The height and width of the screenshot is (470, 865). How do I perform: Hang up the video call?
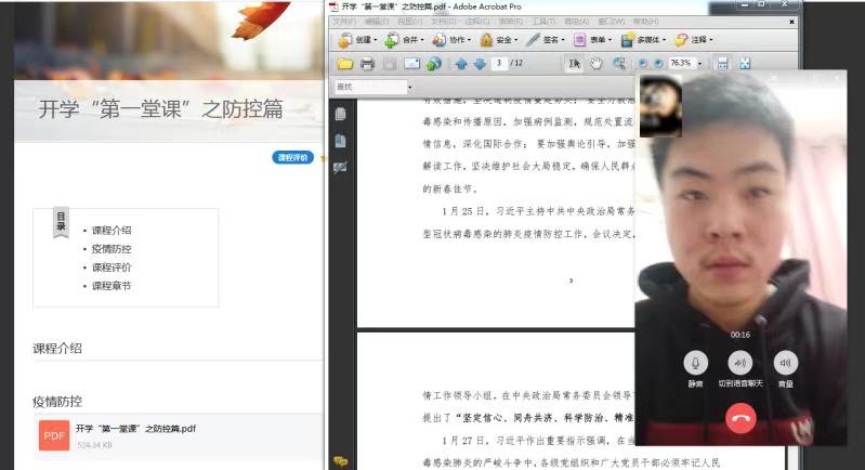(x=740, y=419)
